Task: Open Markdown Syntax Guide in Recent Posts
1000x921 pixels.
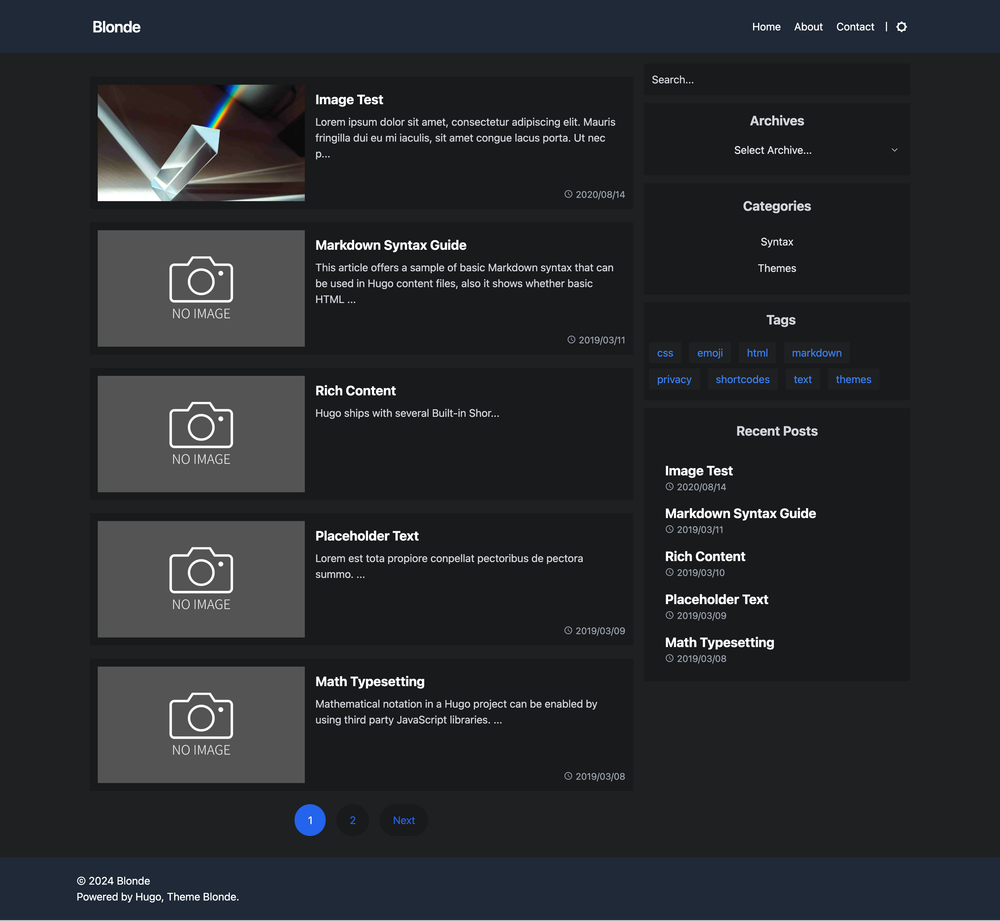Action: tap(740, 513)
